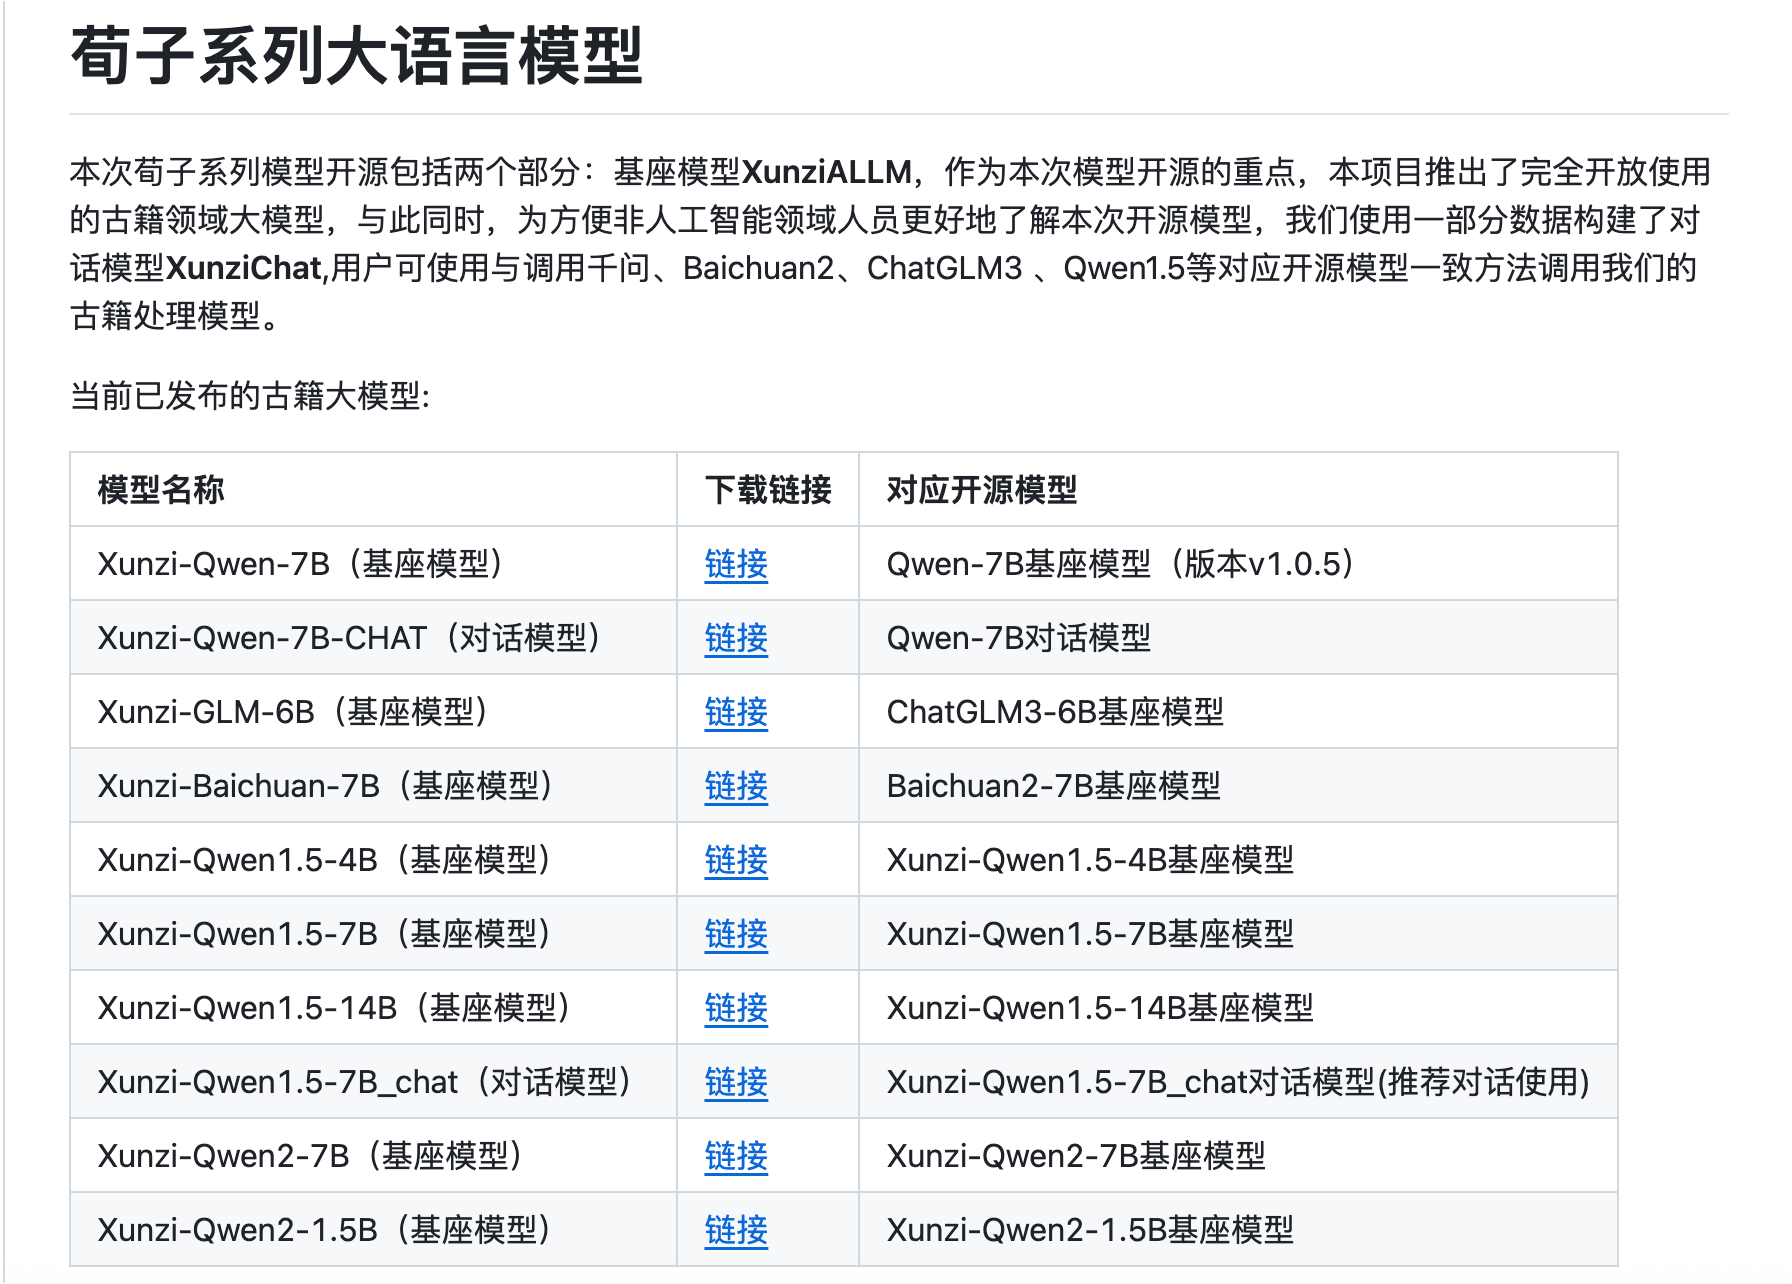
Task: Open the Xunzi-Qwen-7B-CHAT download link
Action: (x=735, y=638)
